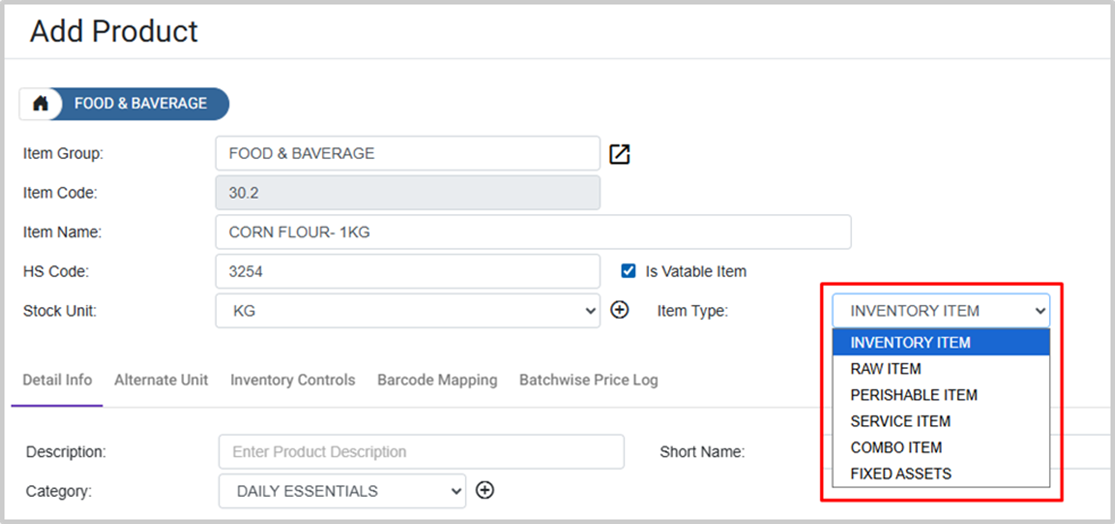This screenshot has height=524, width=1115.
Task: Click the Item Name input field
Action: (x=532, y=232)
